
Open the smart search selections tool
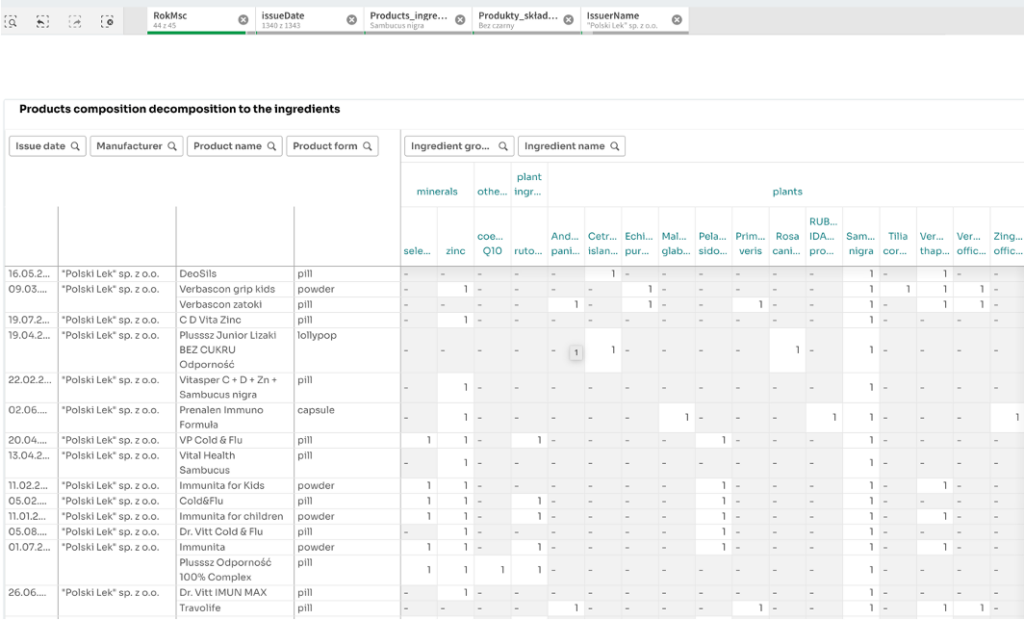(x=11, y=21)
